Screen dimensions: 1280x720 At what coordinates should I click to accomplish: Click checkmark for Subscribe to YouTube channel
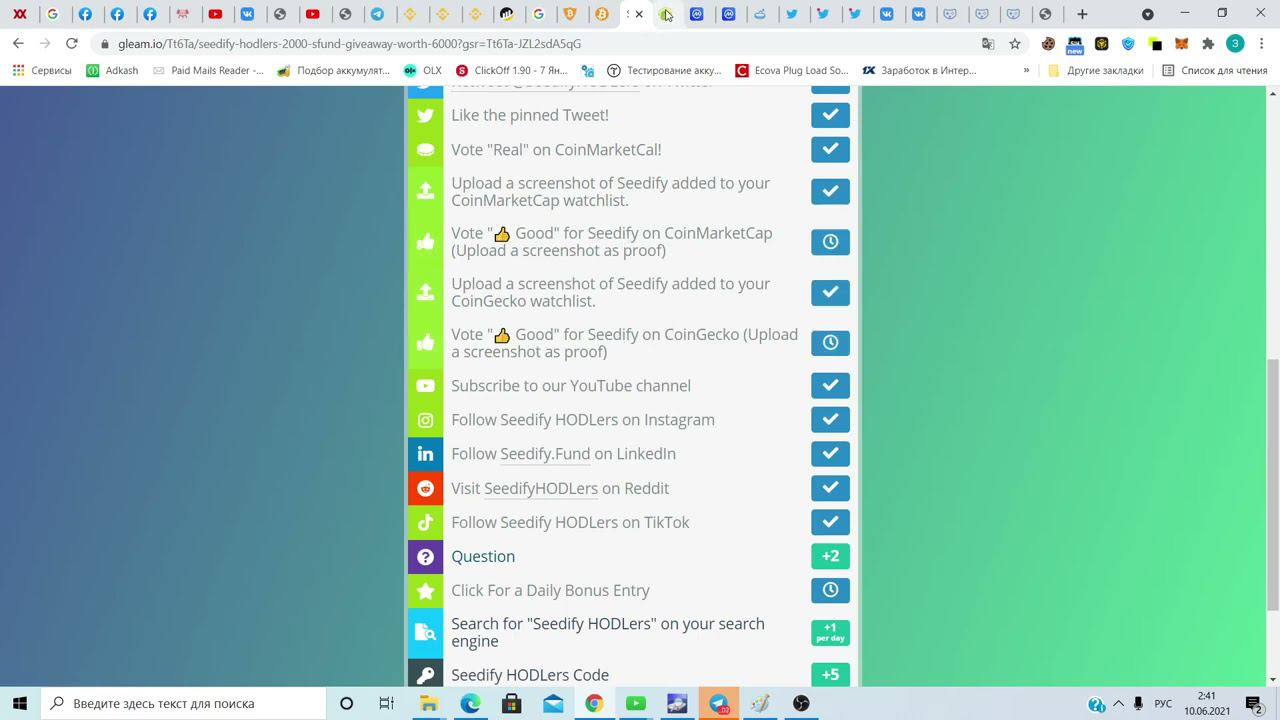click(830, 386)
